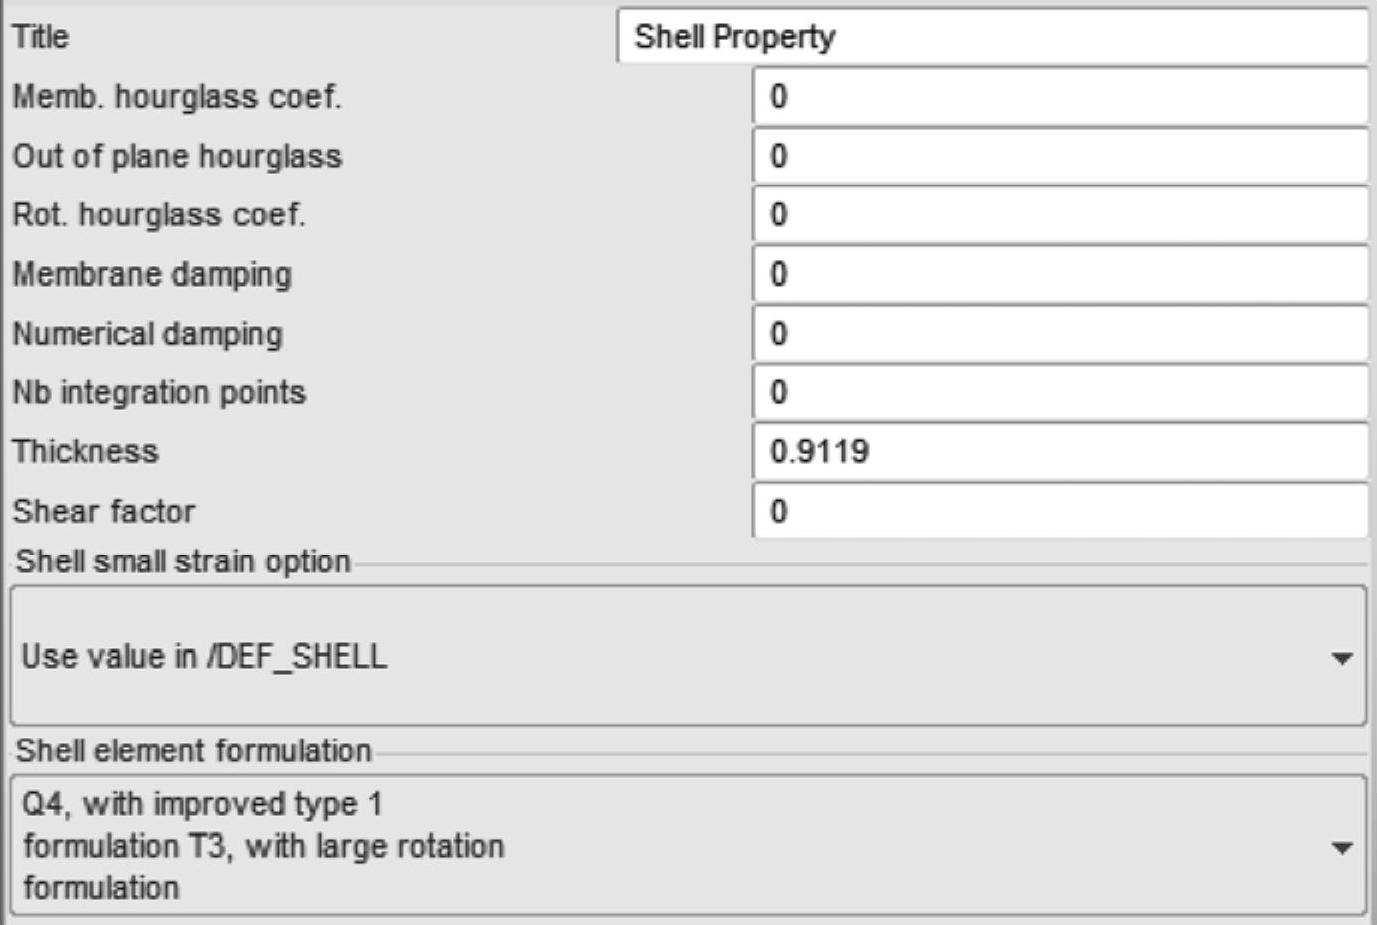Open the Shell element formulation dropdown
1377x925 pixels.
686,846
